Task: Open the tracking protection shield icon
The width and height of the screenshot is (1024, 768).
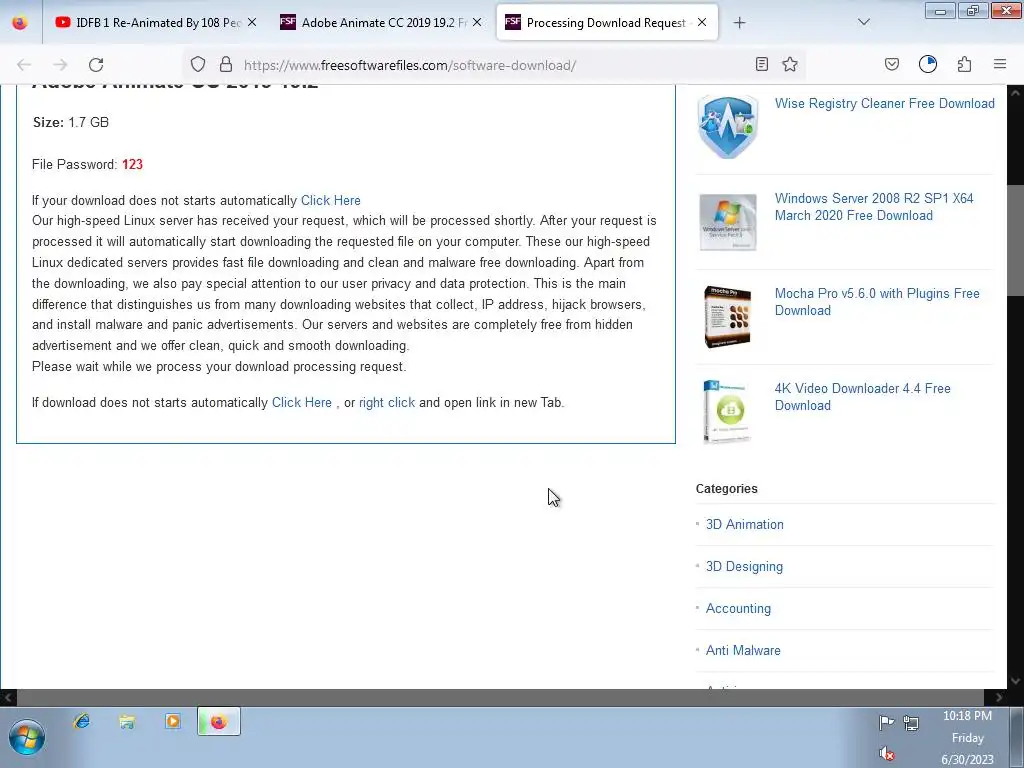Action: click(x=198, y=64)
